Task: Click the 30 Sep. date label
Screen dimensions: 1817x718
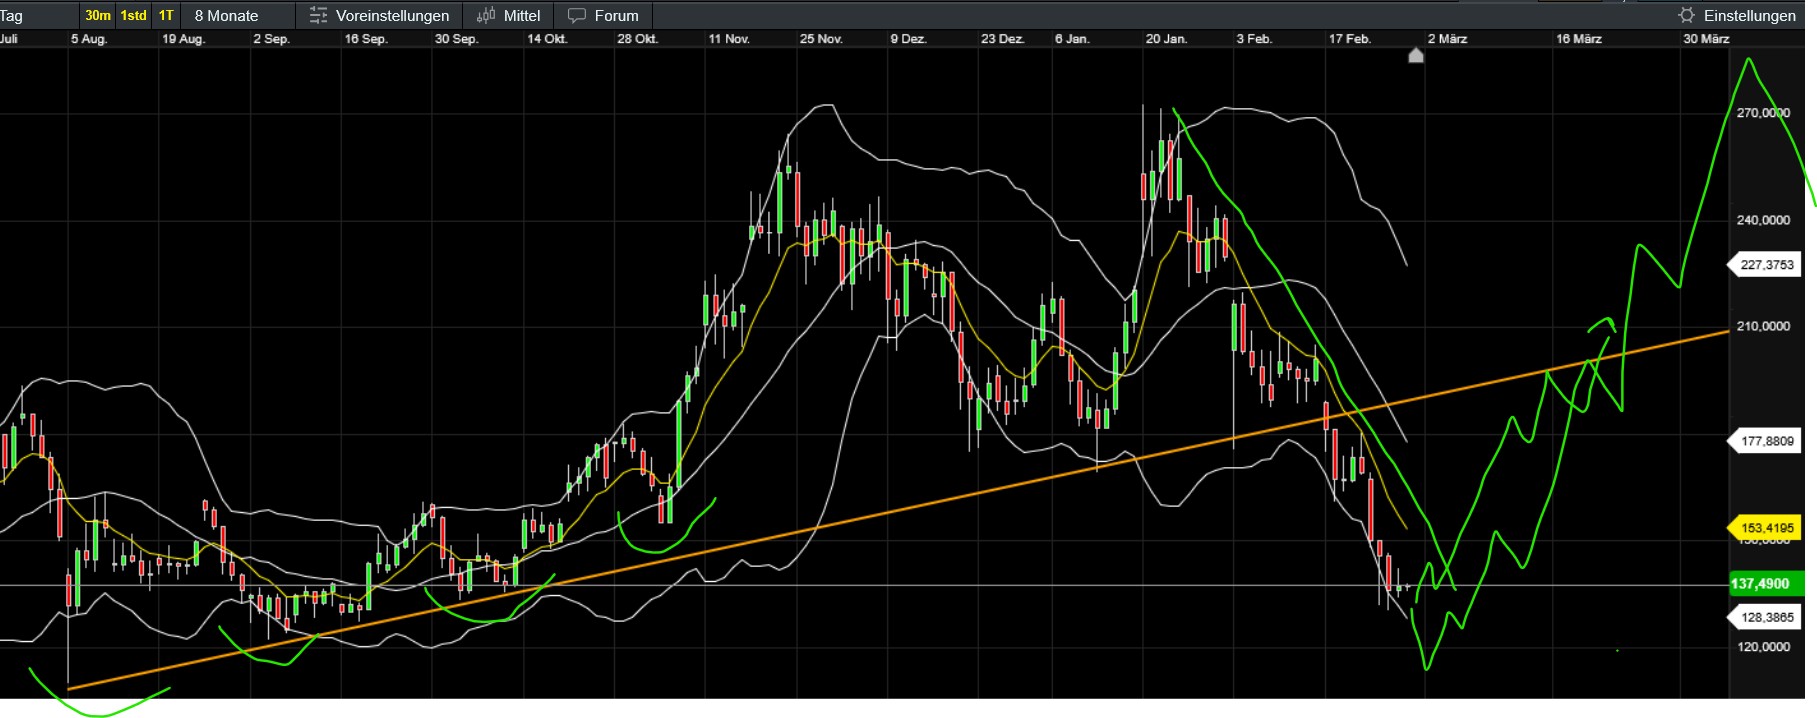Action: 456,39
